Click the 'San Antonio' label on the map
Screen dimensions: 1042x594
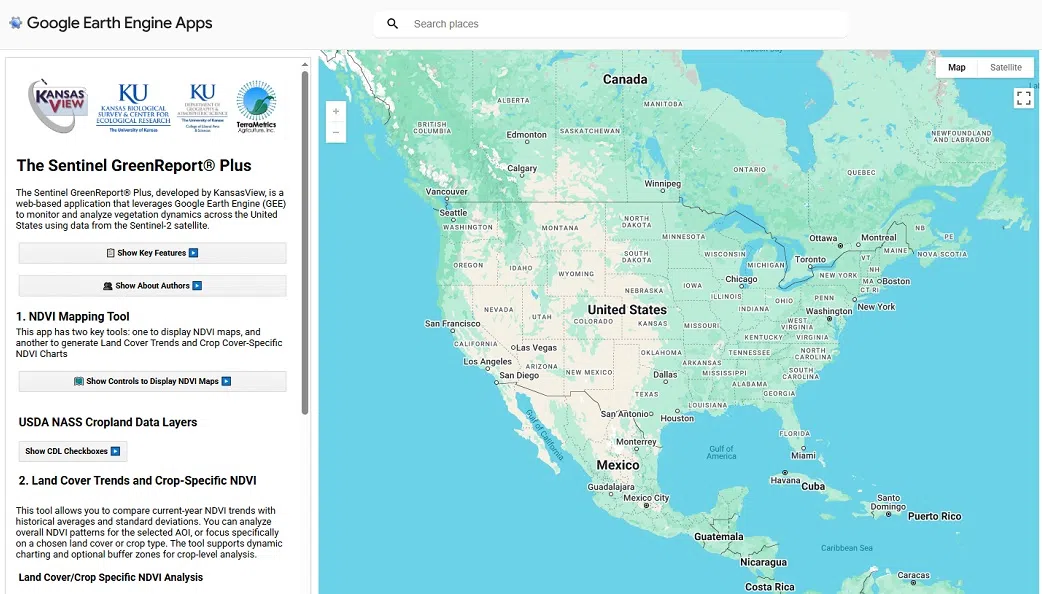tap(624, 414)
